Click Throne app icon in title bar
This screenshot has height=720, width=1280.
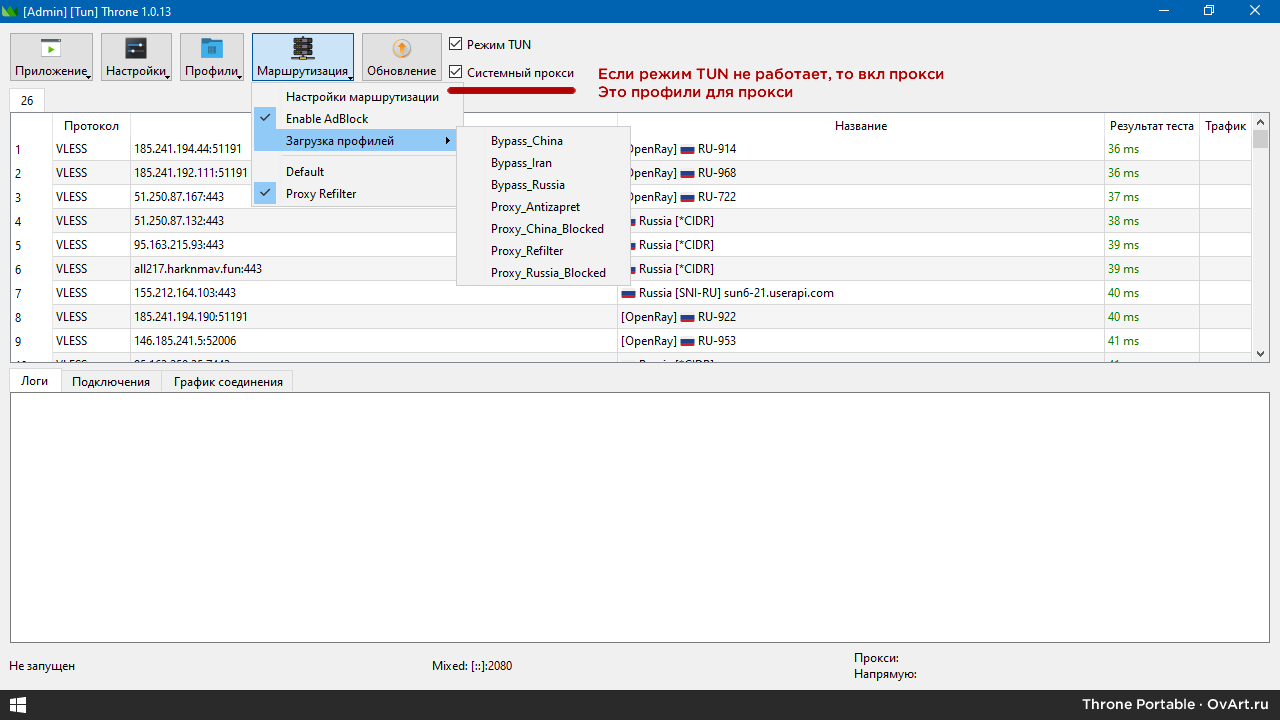click(x=12, y=11)
